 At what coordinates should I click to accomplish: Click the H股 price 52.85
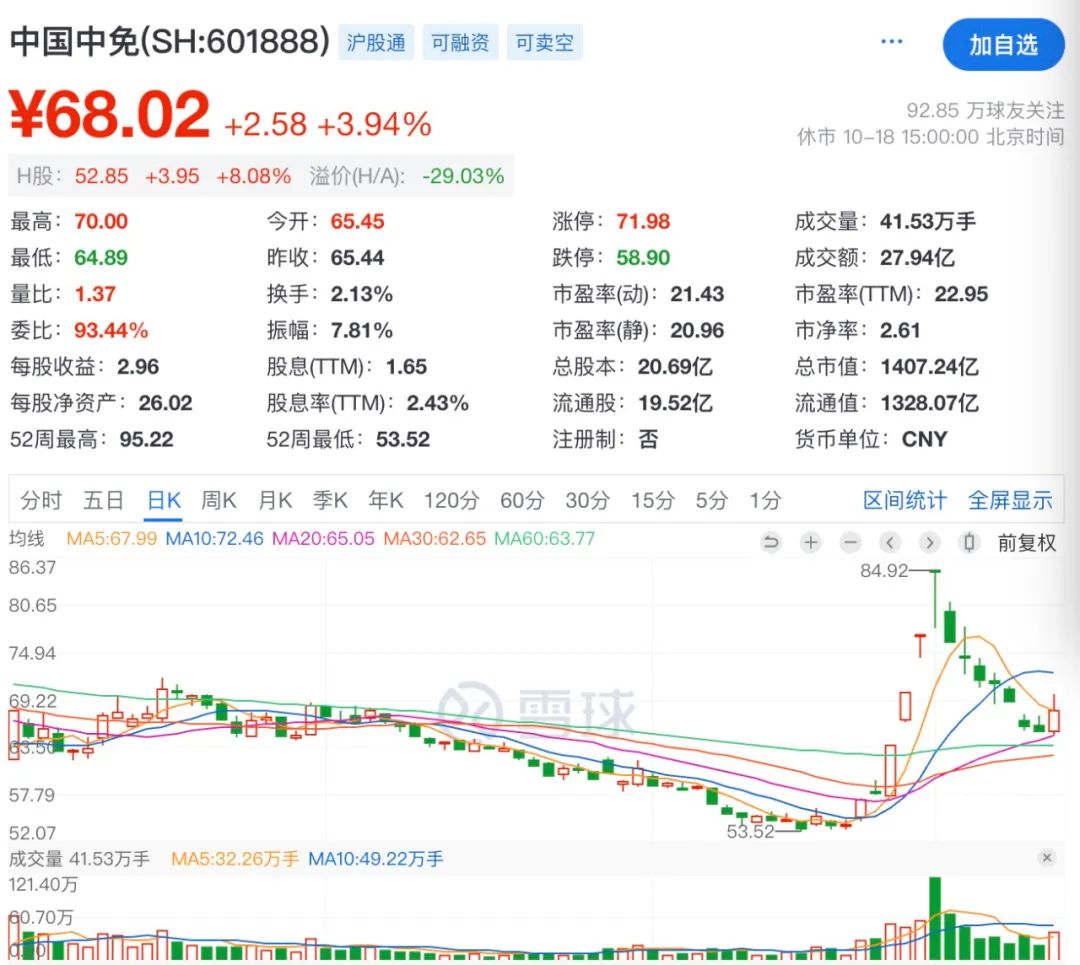pos(101,176)
